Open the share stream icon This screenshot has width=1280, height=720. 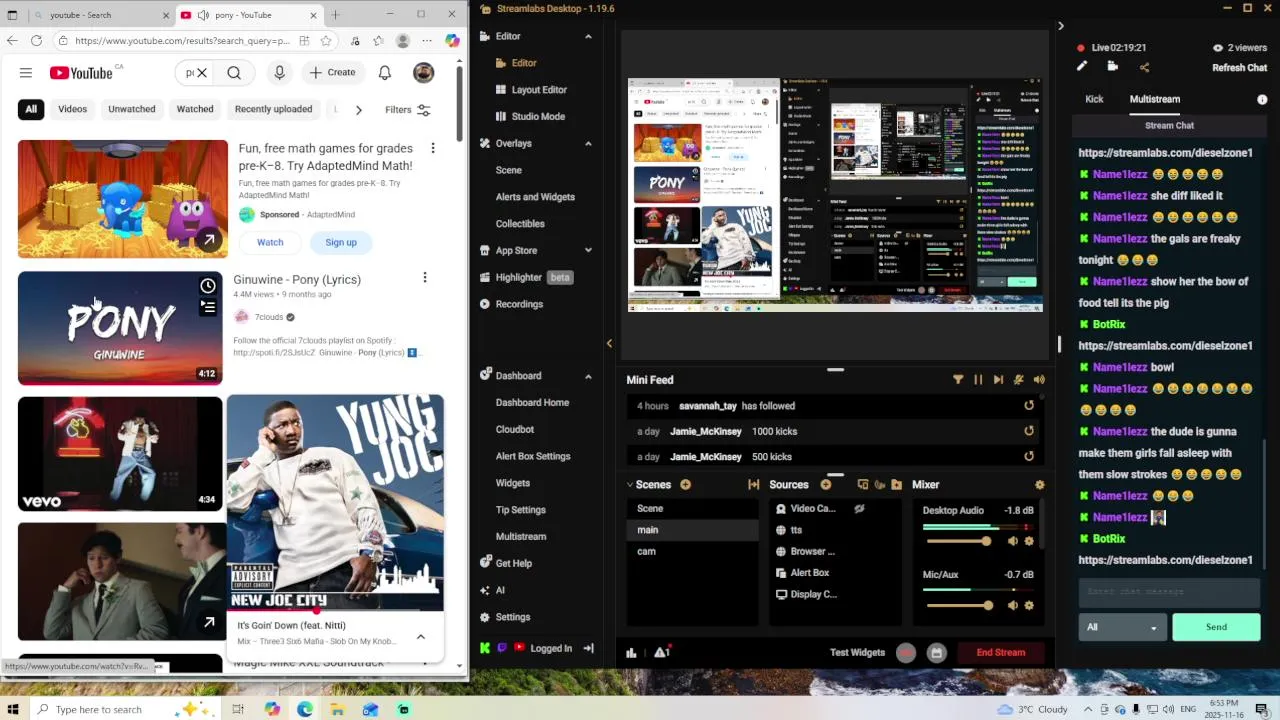(x=1144, y=67)
